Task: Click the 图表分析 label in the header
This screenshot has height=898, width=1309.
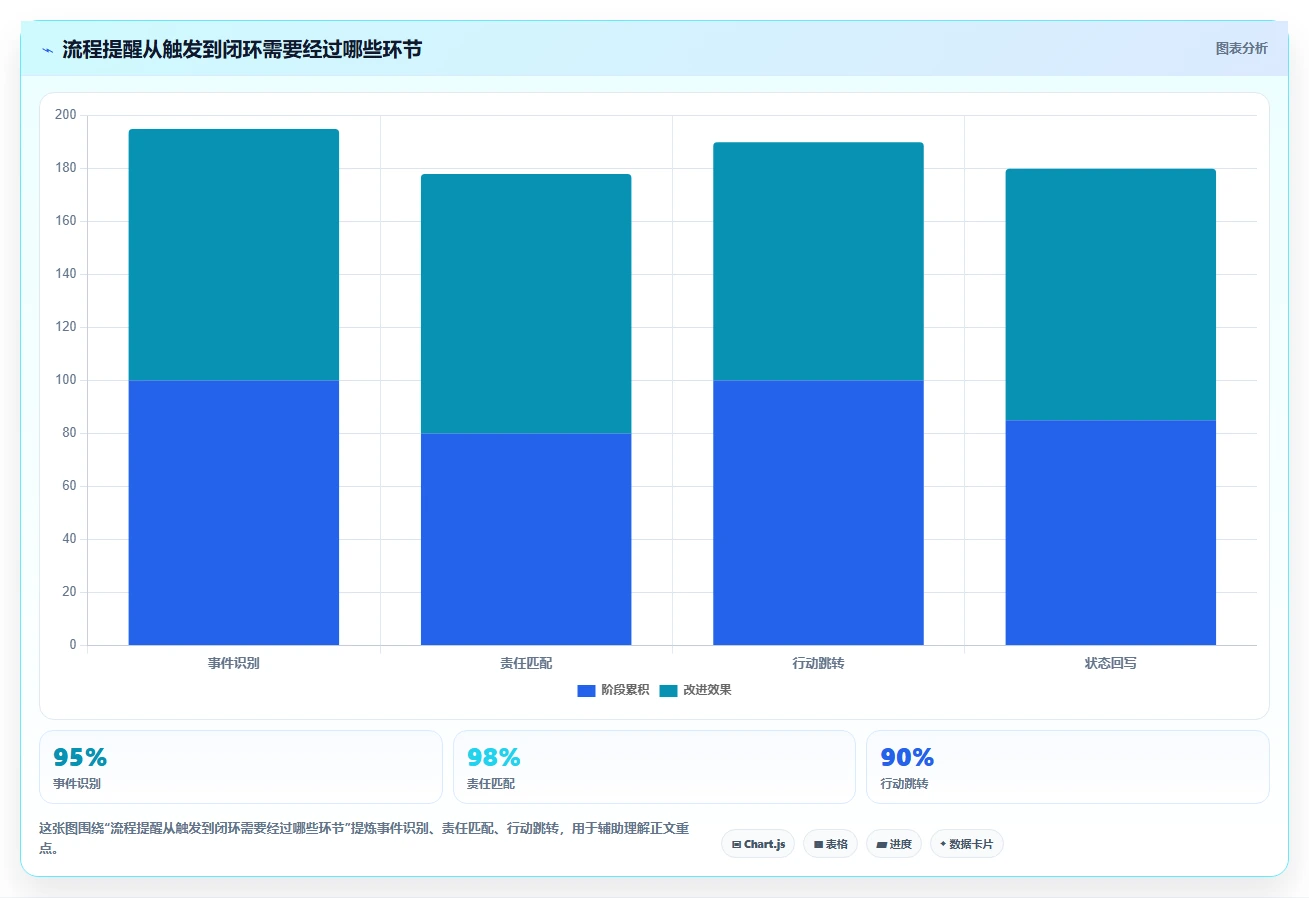Action: [x=1241, y=48]
